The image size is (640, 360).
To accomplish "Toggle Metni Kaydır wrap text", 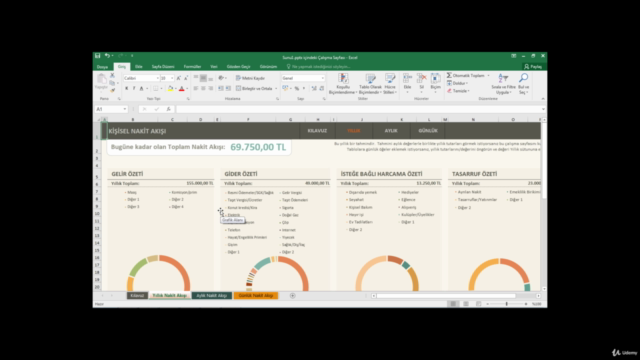I will (250, 78).
